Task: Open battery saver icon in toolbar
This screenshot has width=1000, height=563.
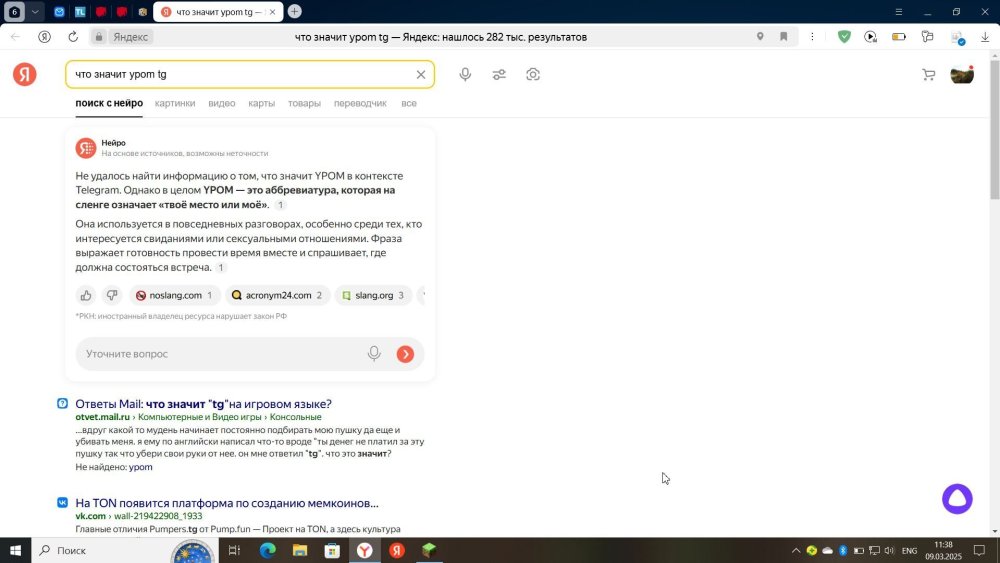Action: pyautogui.click(x=899, y=37)
